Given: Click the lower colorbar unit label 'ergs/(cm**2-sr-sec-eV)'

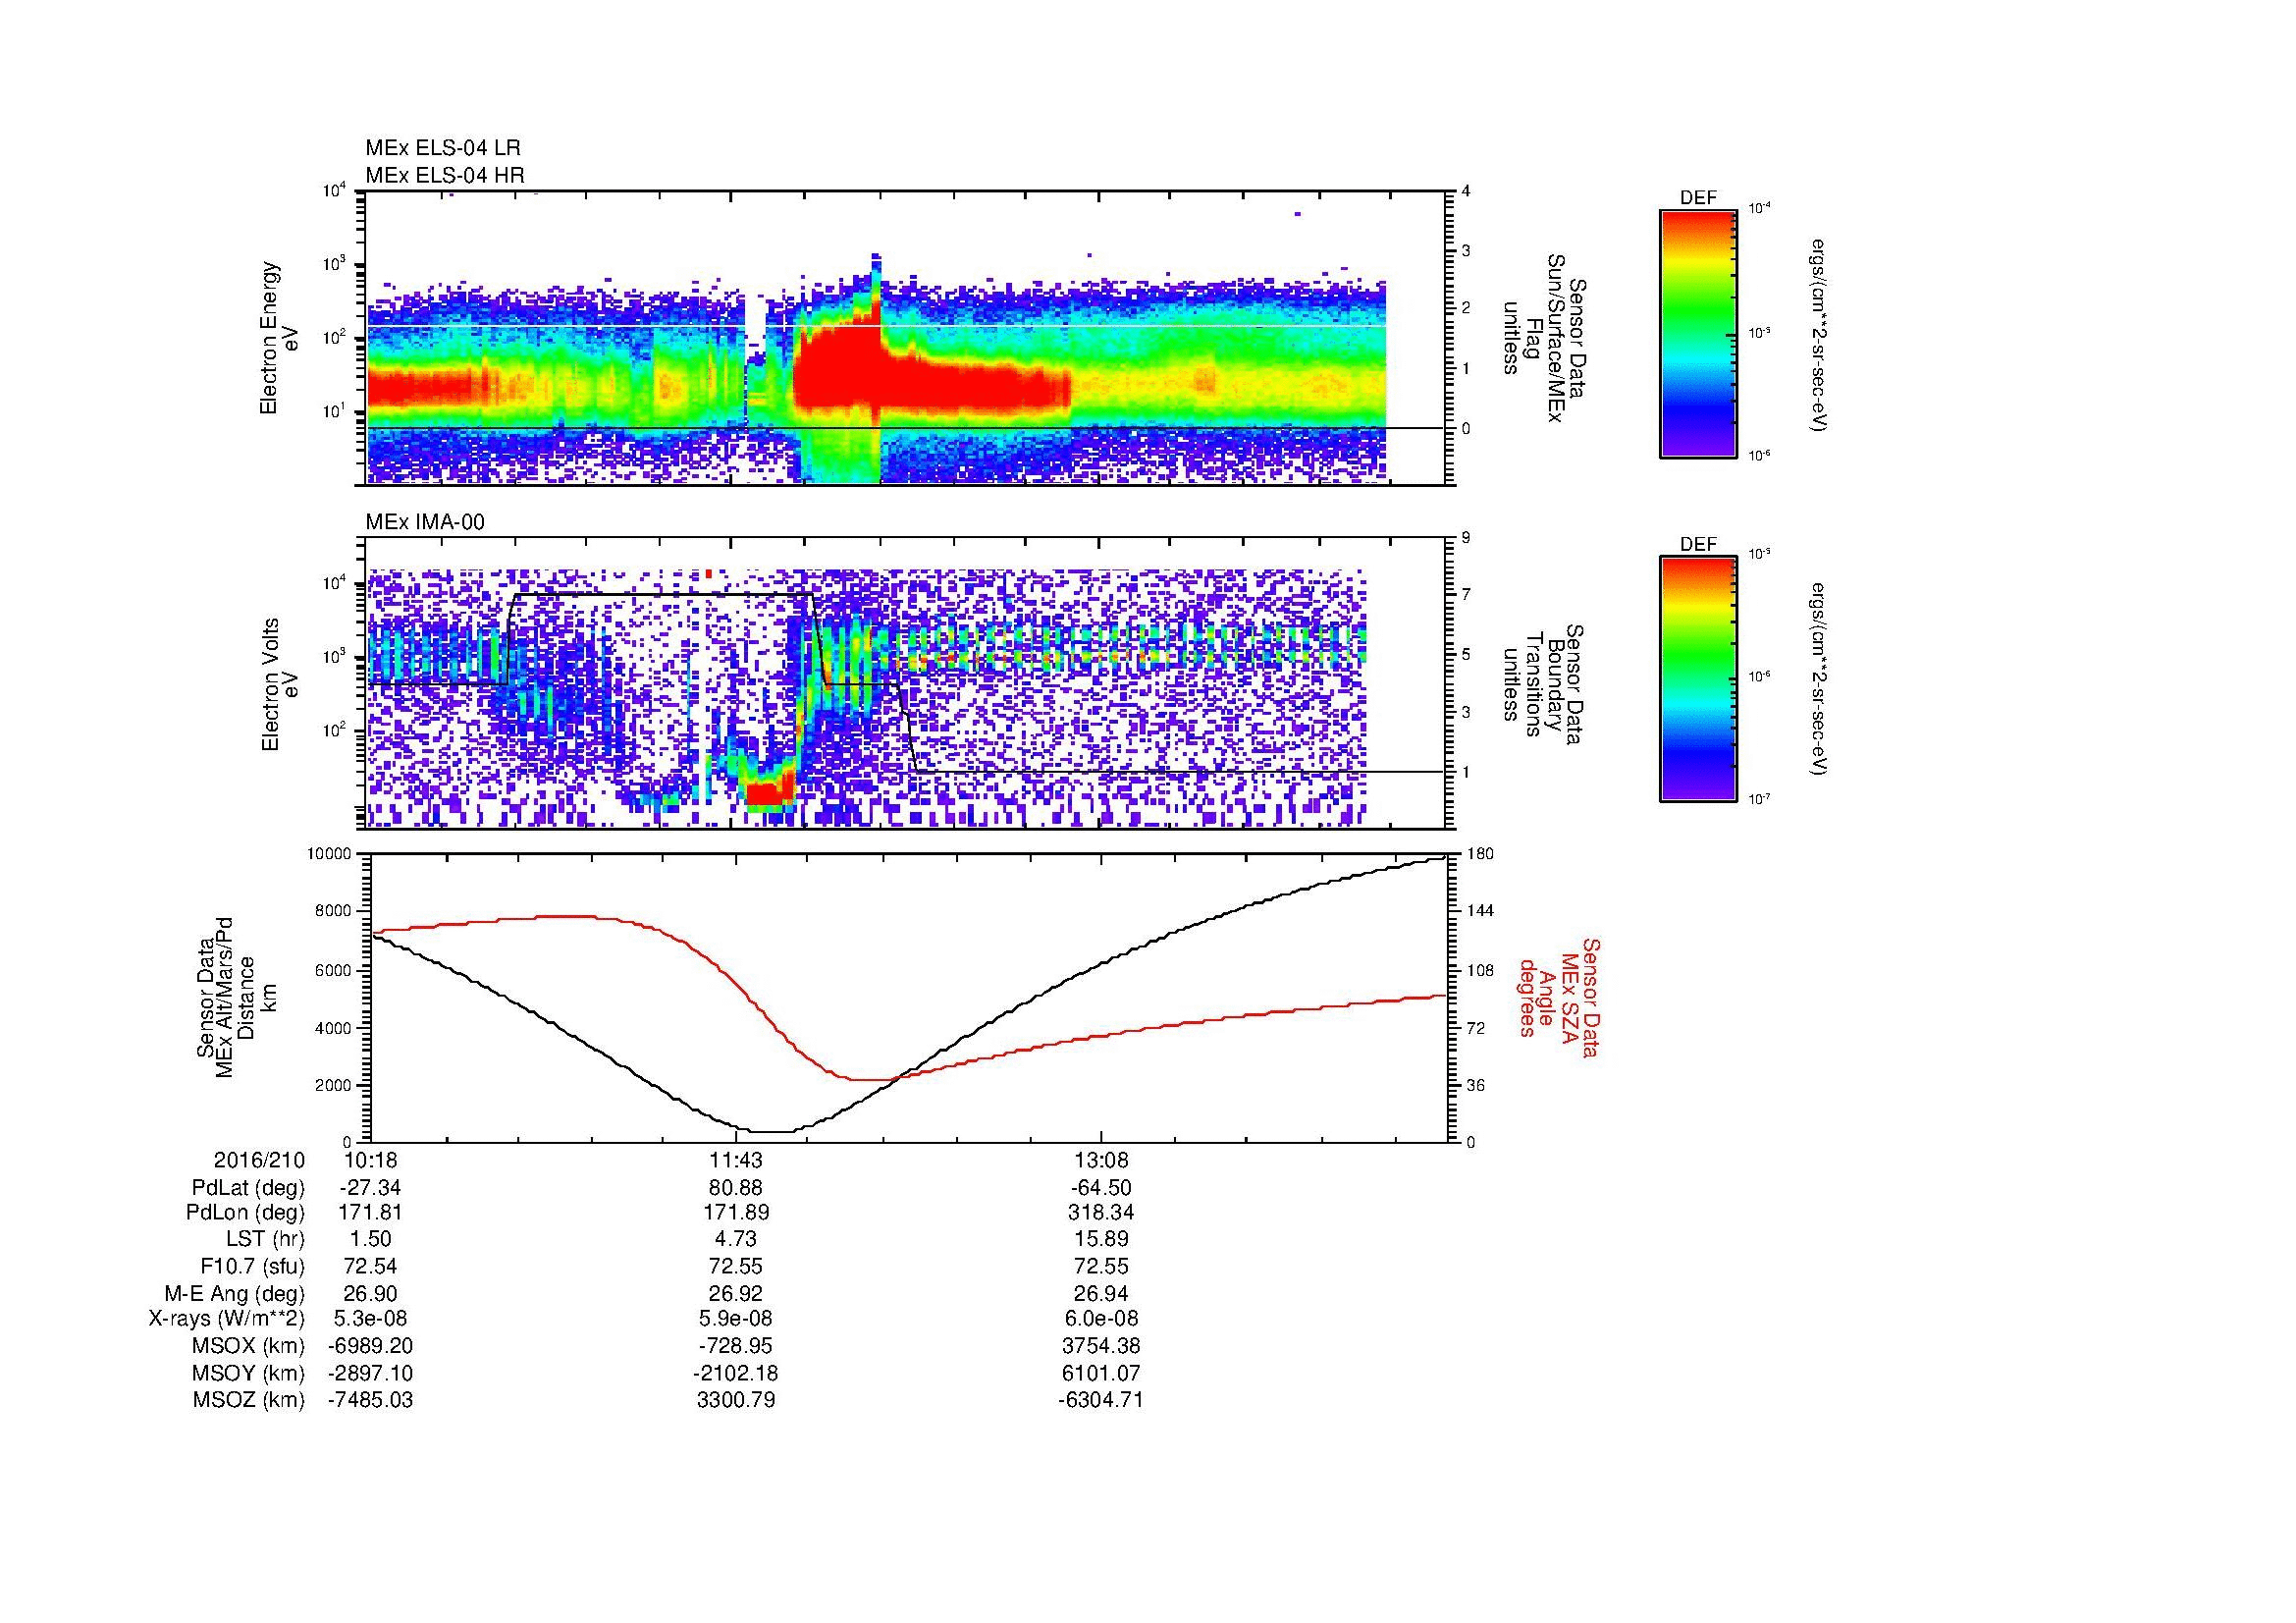Looking at the screenshot, I should pyautogui.click(x=1817, y=679).
